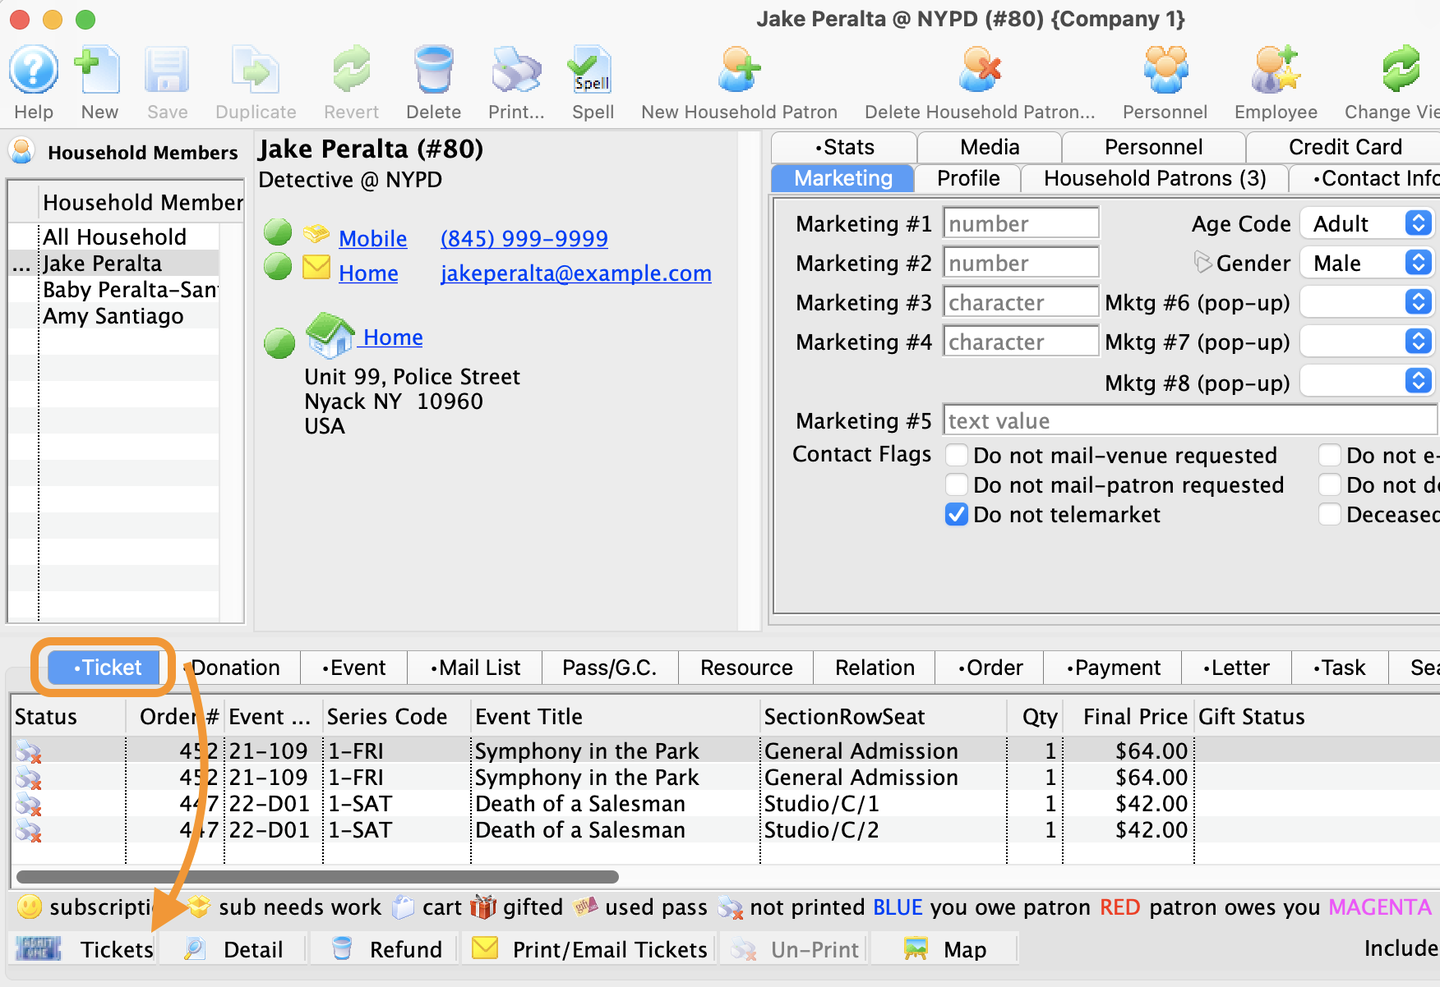This screenshot has width=1440, height=987.
Task: Open the Help toolbar icon
Action: [x=33, y=71]
